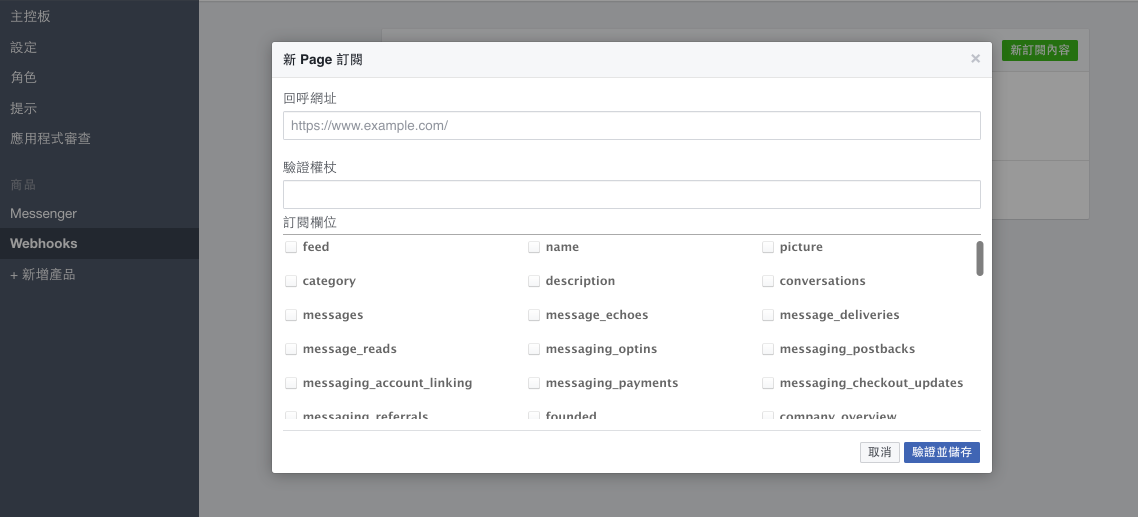This screenshot has height=517, width=1138.
Task: Click the 回呼網址 URL input field
Action: pos(631,126)
